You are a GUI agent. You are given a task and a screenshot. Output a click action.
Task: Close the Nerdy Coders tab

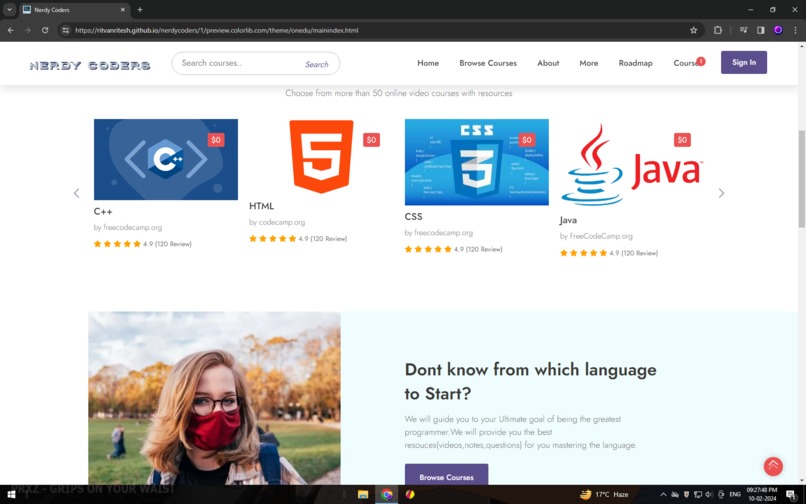point(123,9)
